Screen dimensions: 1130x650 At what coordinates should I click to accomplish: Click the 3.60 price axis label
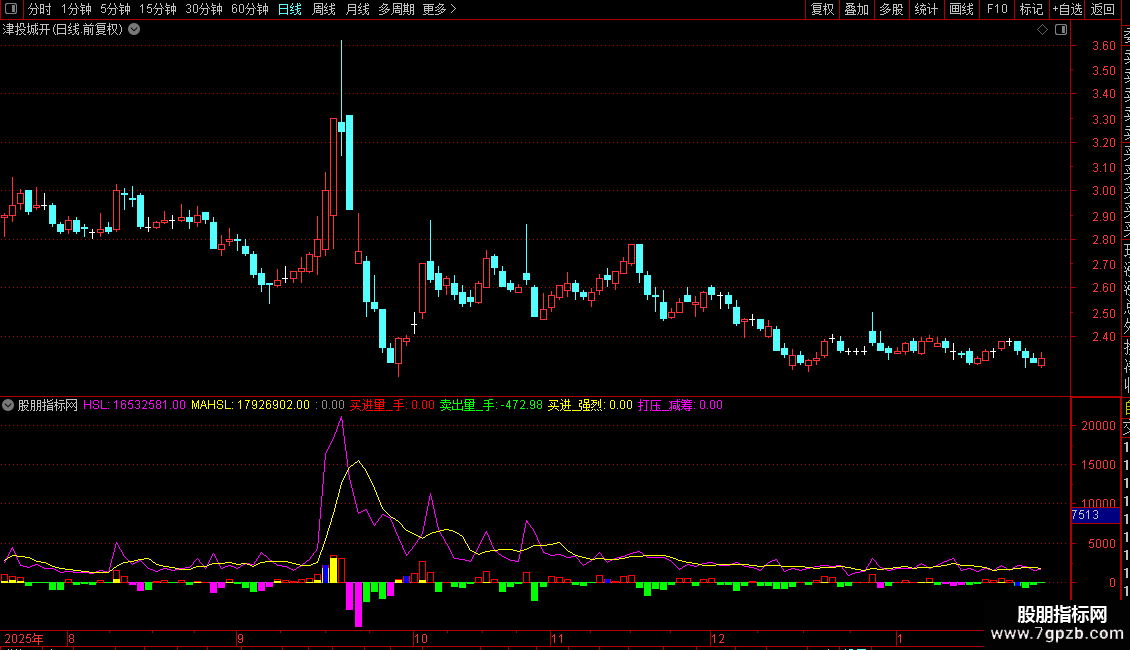coord(1103,45)
